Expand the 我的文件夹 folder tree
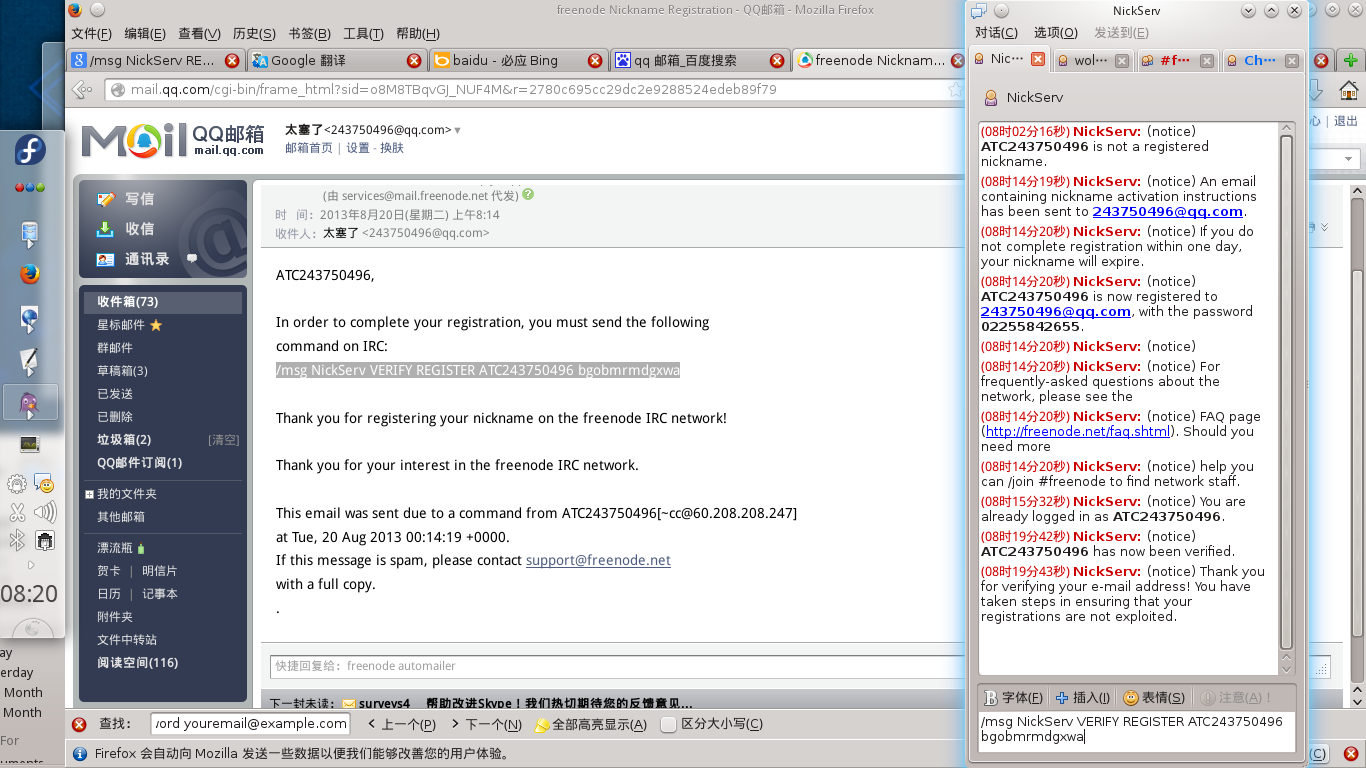The width and height of the screenshot is (1366, 768). [89, 494]
